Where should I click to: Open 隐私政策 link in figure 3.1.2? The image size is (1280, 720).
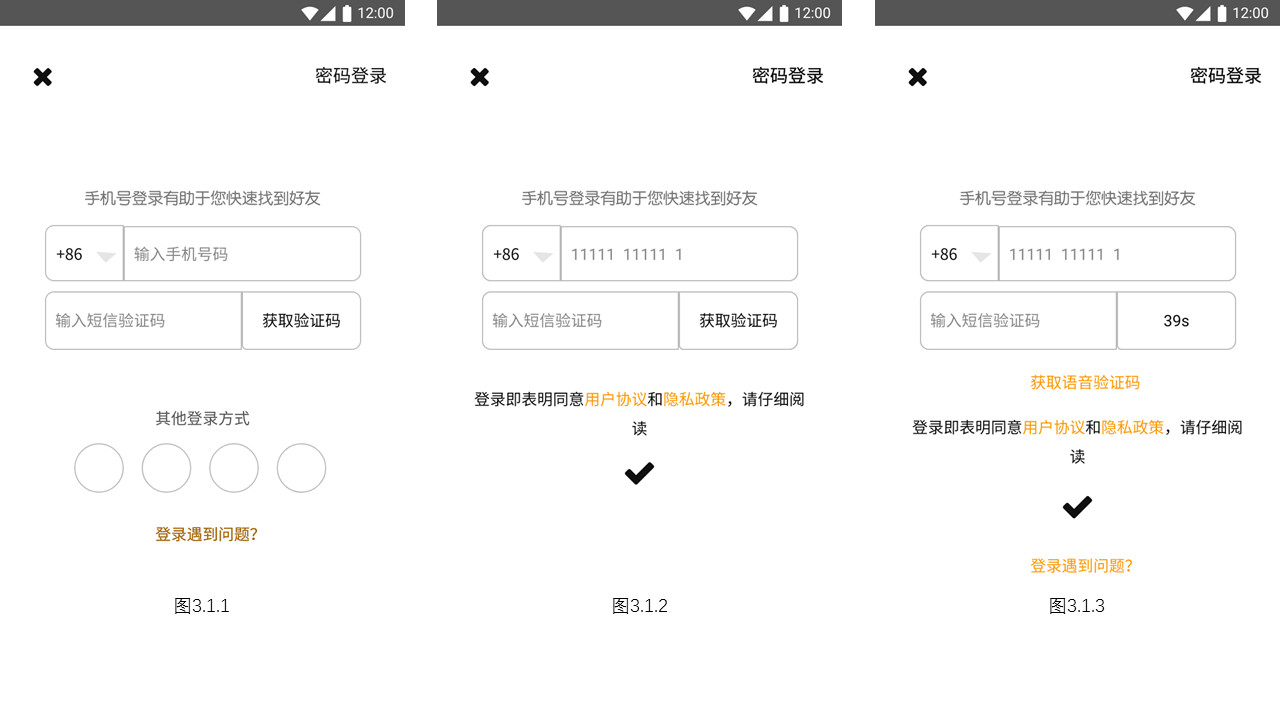695,399
